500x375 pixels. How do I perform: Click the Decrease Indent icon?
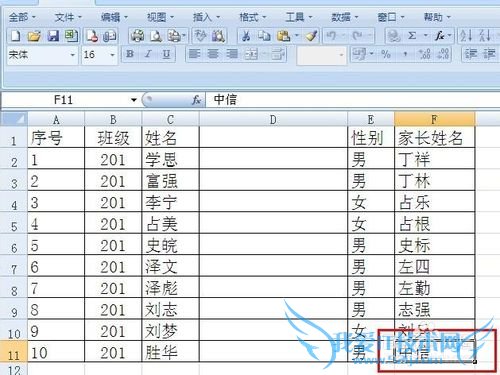[471, 54]
